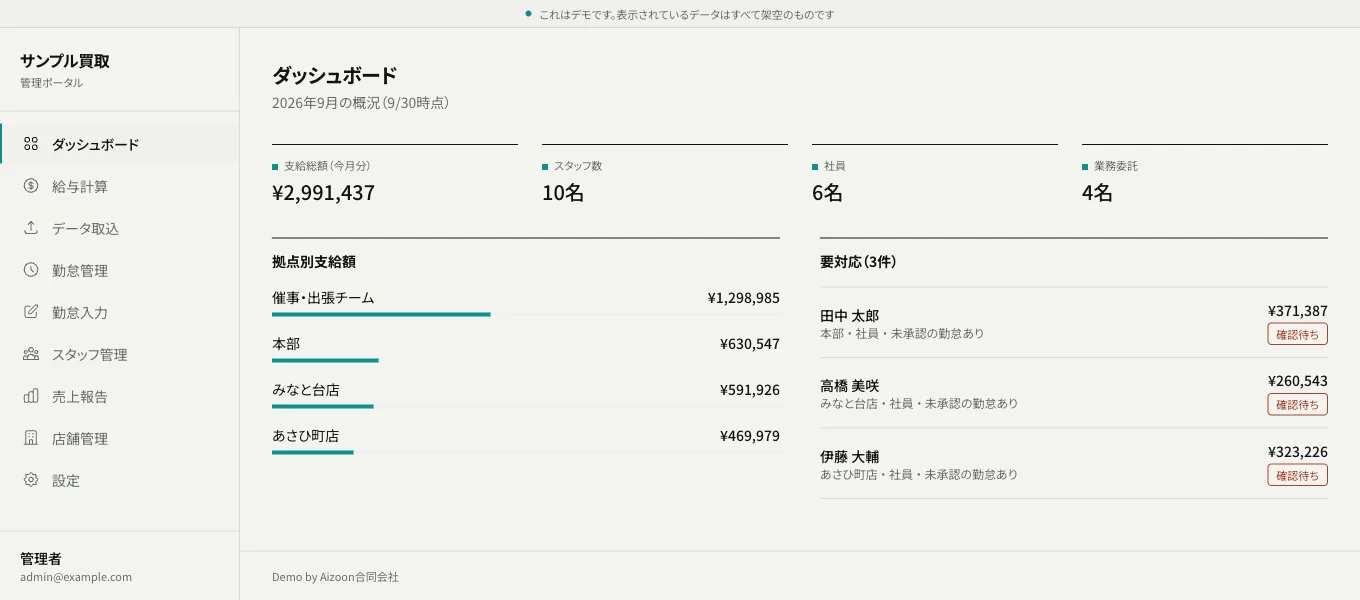Click the 給与計算 coin icon
The image size is (1360, 600).
(x=31, y=186)
